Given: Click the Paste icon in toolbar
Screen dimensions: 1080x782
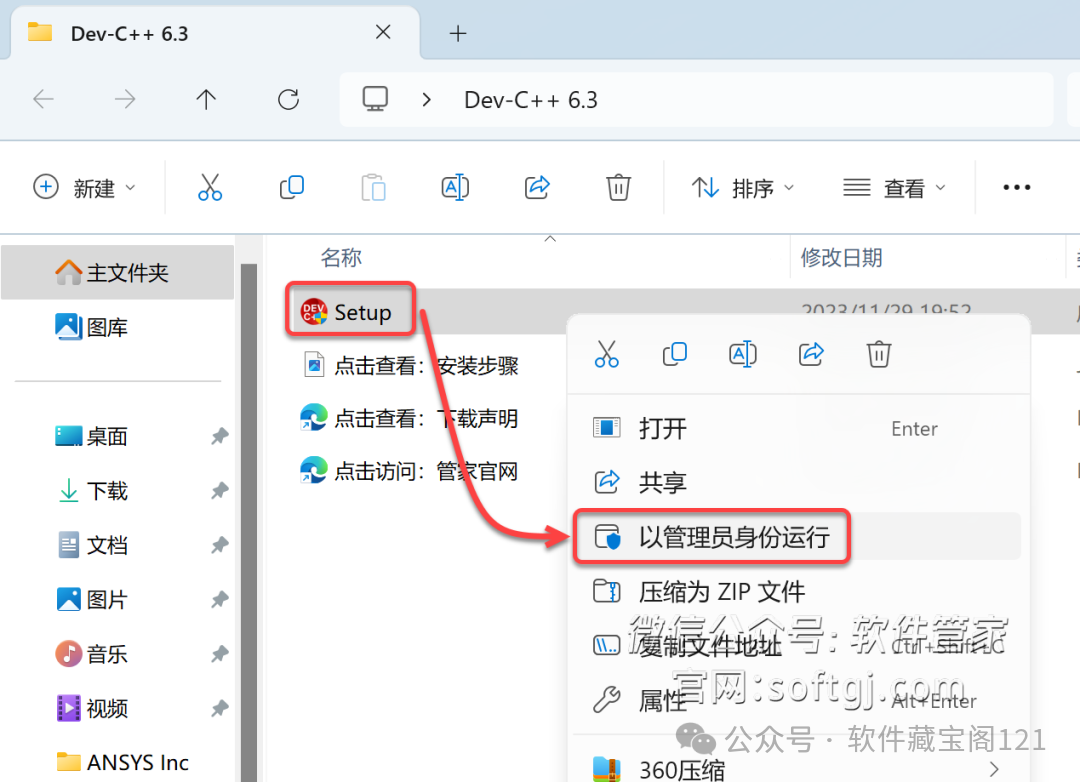Looking at the screenshot, I should [373, 187].
